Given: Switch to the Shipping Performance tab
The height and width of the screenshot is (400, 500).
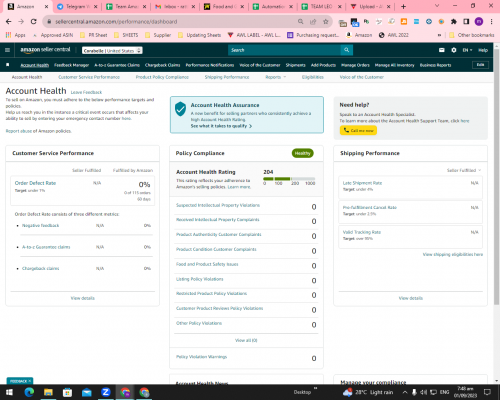Looking at the screenshot, I should pyautogui.click(x=227, y=77).
